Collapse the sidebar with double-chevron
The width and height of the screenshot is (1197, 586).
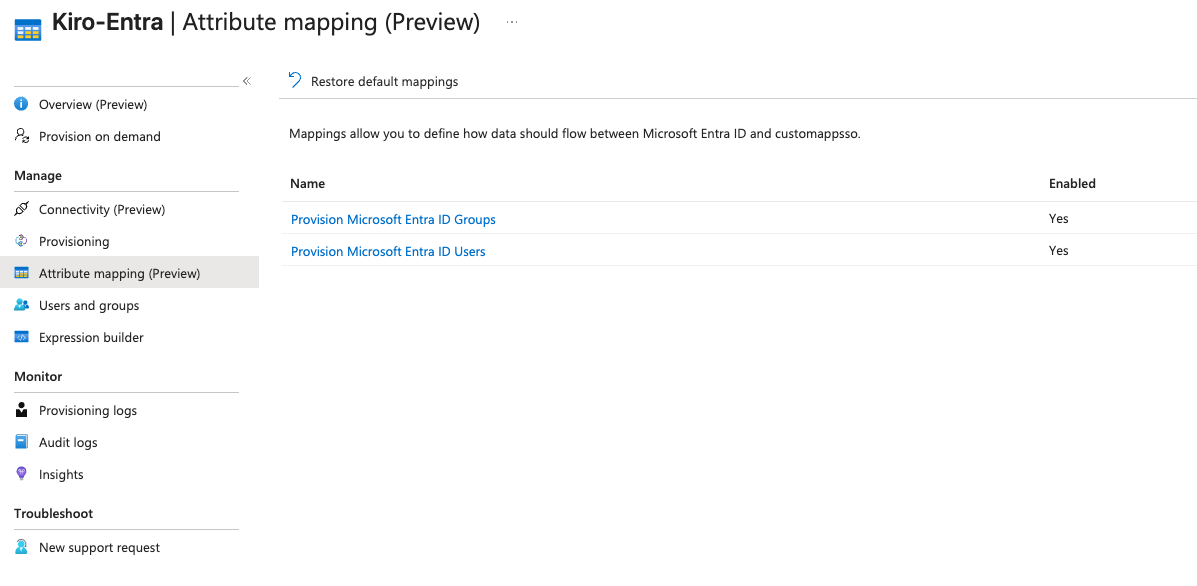coord(247,81)
